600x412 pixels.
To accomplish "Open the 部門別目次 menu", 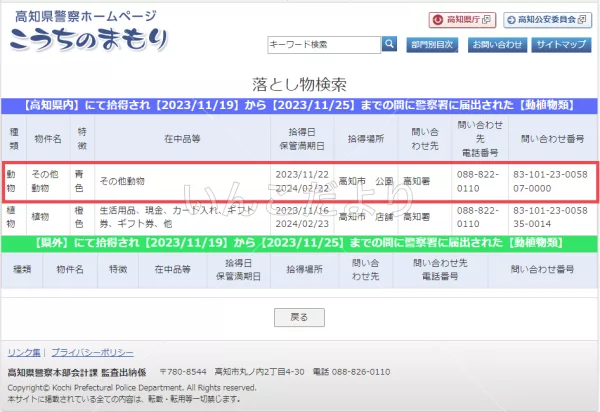I will pyautogui.click(x=431, y=45).
